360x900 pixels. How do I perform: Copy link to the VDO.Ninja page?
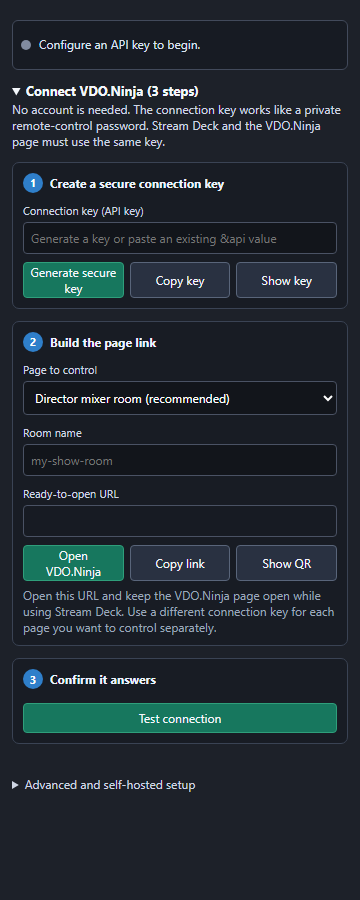tap(180, 563)
